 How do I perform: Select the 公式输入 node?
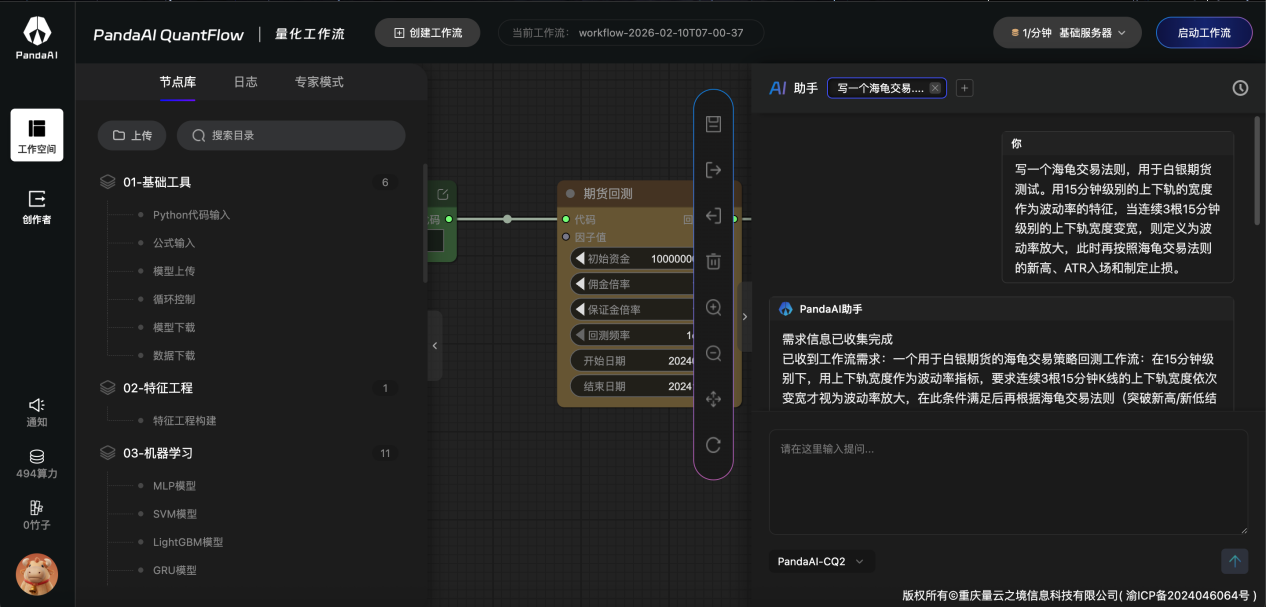(x=174, y=243)
